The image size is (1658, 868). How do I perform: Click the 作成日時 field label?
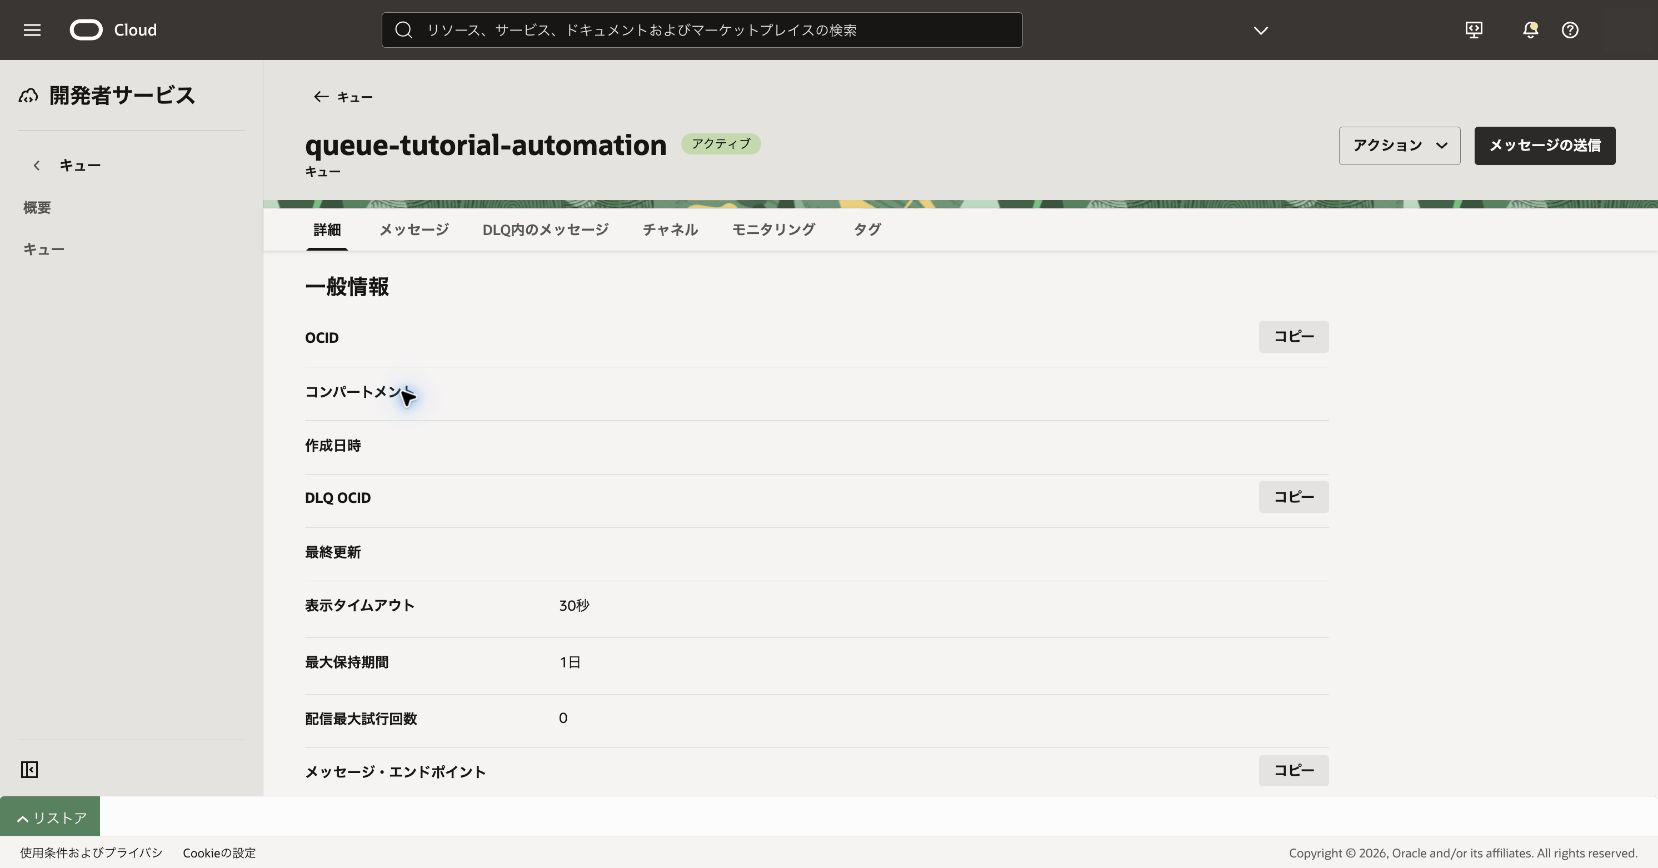pos(333,446)
